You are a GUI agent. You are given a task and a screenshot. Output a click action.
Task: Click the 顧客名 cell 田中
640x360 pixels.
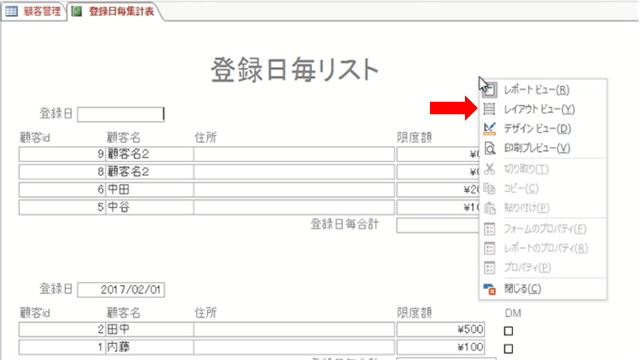point(149,329)
